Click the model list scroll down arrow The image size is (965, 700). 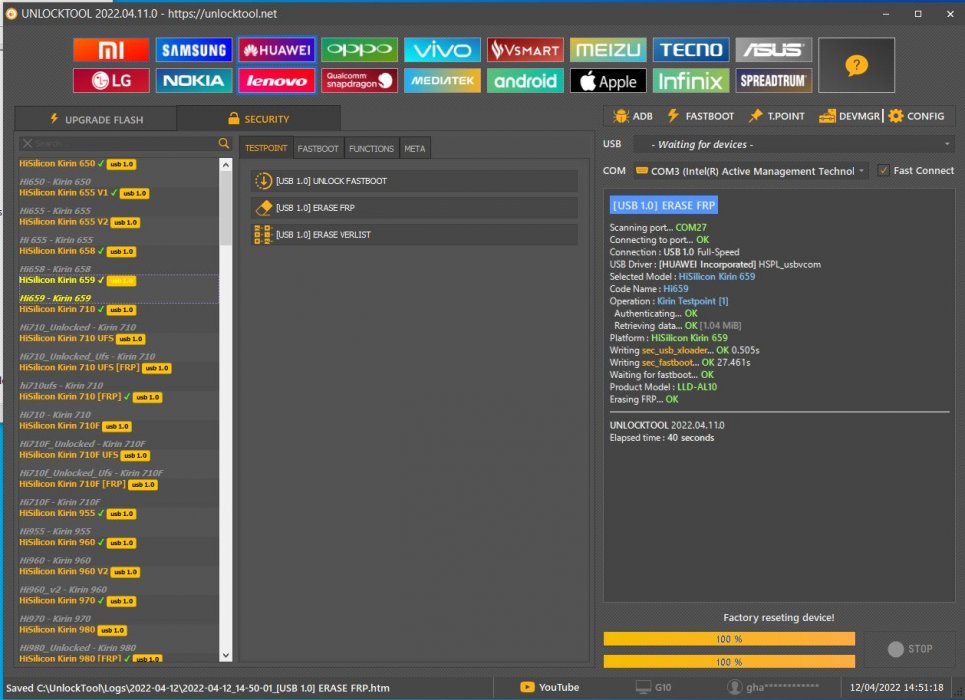[x=226, y=655]
